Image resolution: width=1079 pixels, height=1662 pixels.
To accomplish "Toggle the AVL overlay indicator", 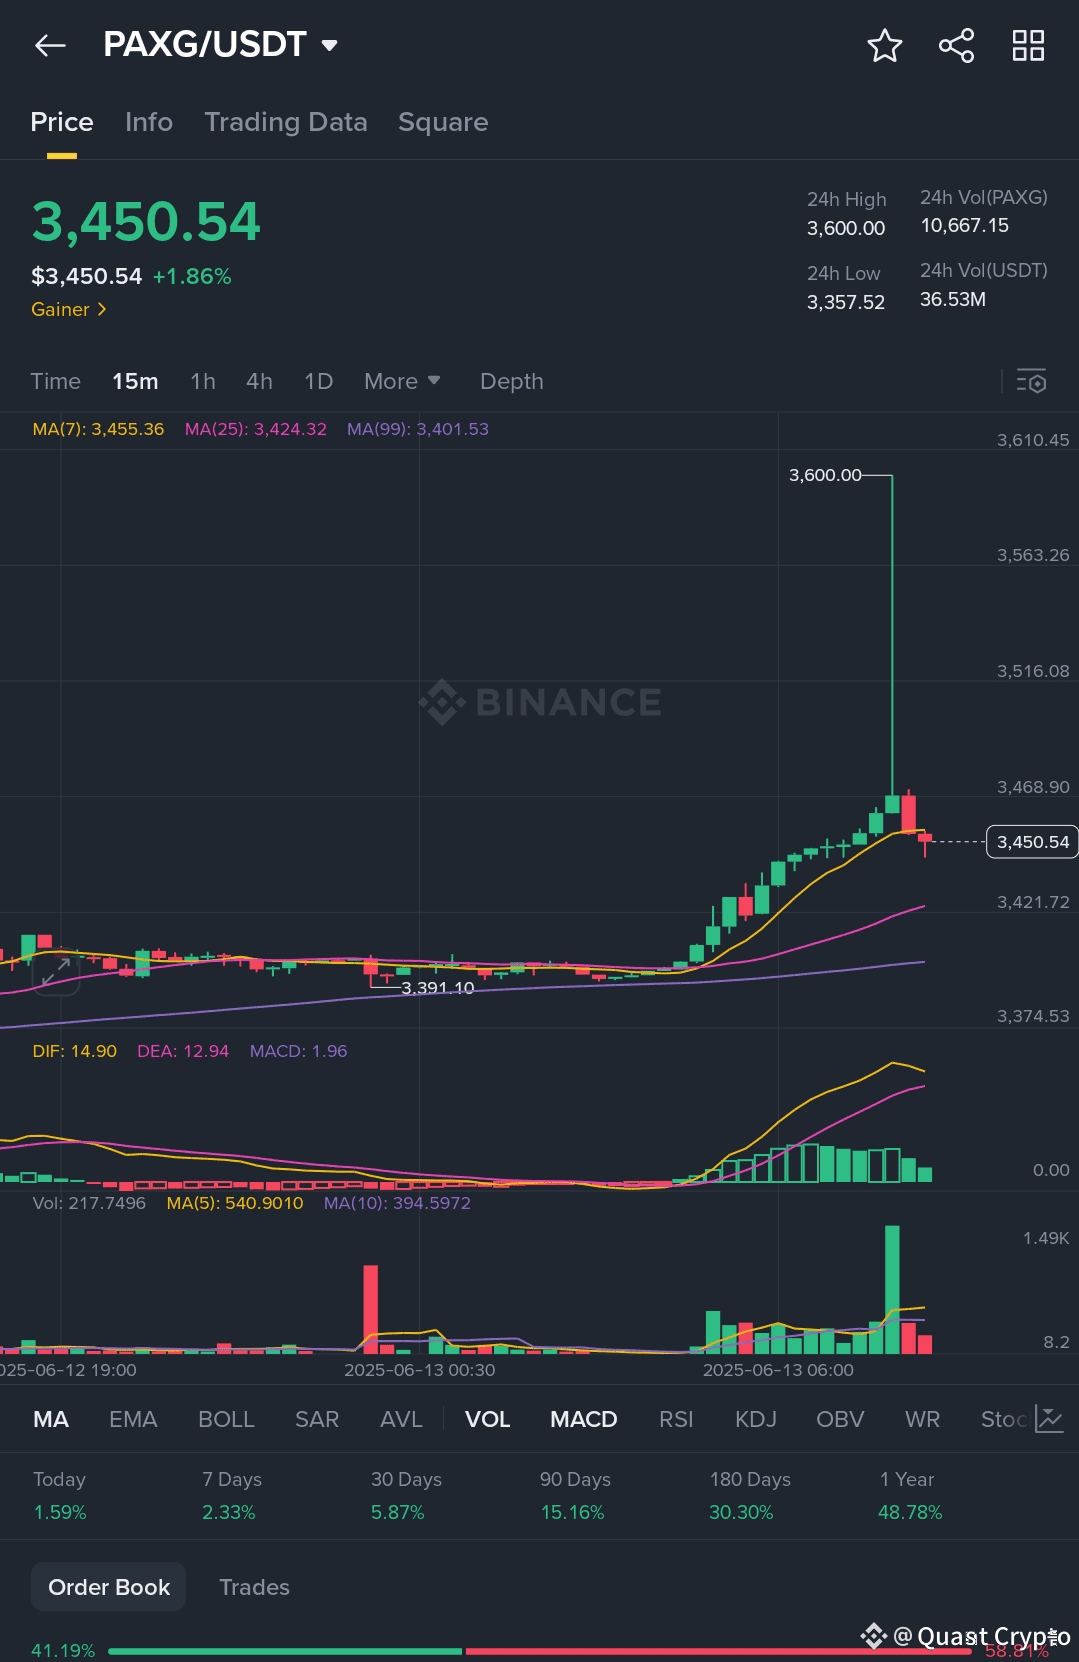I will click(x=401, y=1419).
